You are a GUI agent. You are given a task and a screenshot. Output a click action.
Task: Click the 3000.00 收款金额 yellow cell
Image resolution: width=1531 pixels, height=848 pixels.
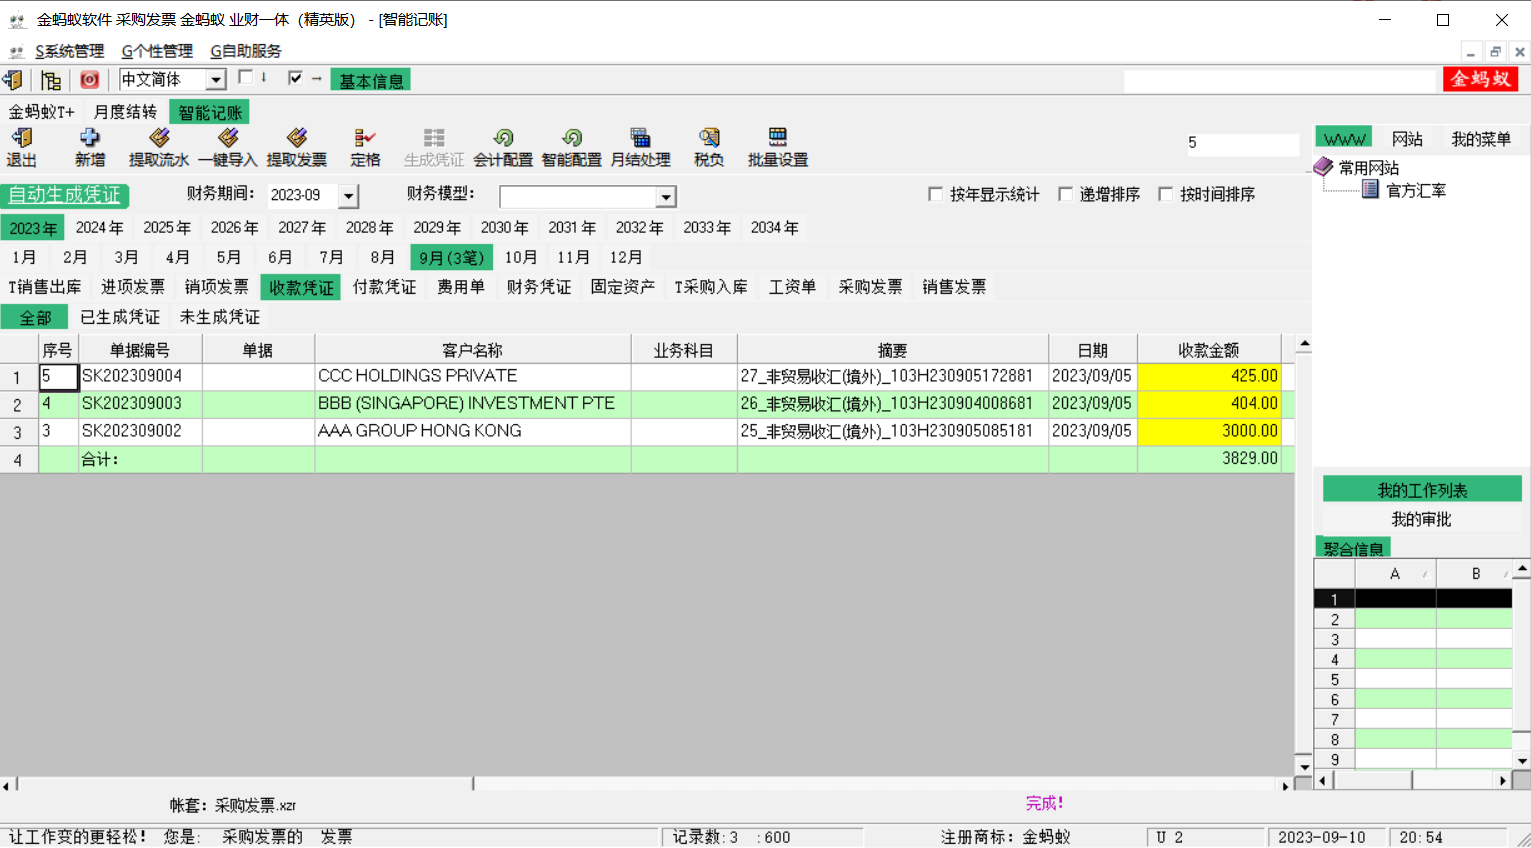coord(1209,431)
